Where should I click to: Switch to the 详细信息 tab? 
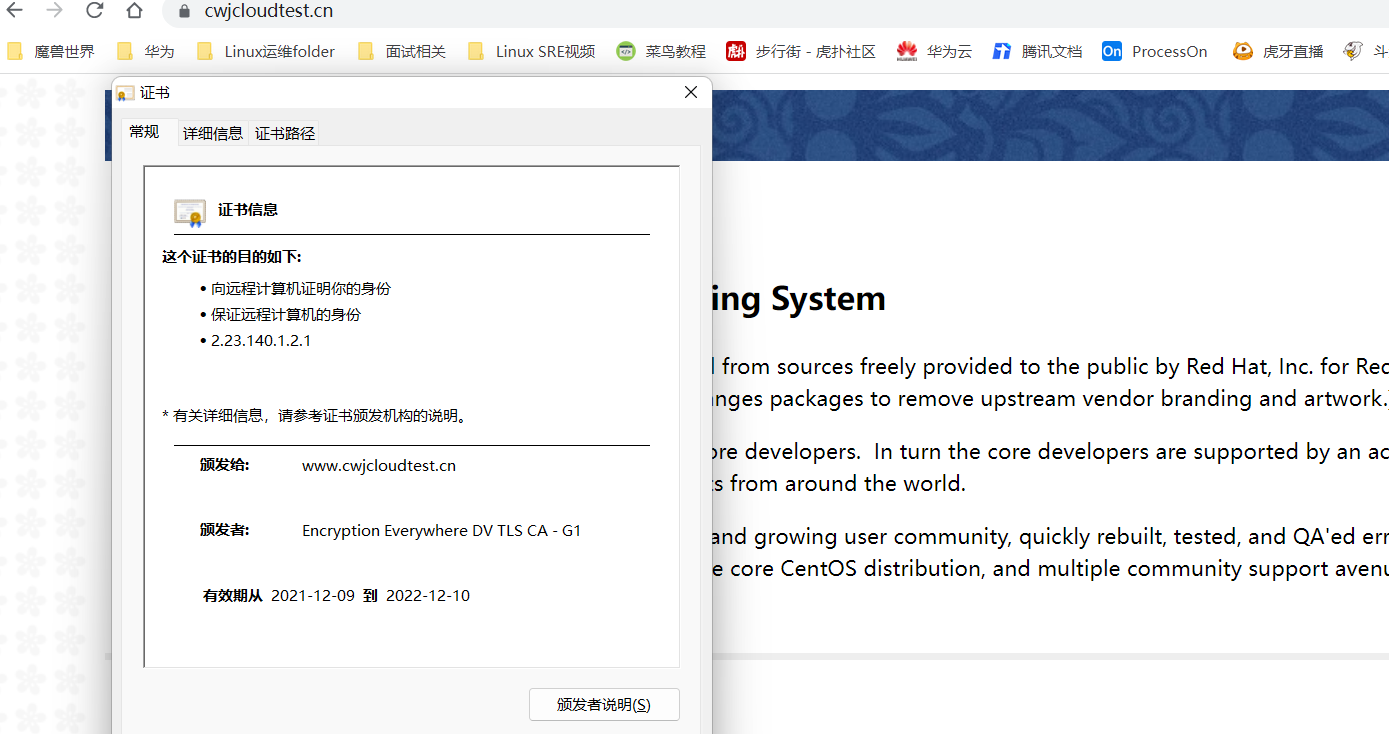point(213,133)
